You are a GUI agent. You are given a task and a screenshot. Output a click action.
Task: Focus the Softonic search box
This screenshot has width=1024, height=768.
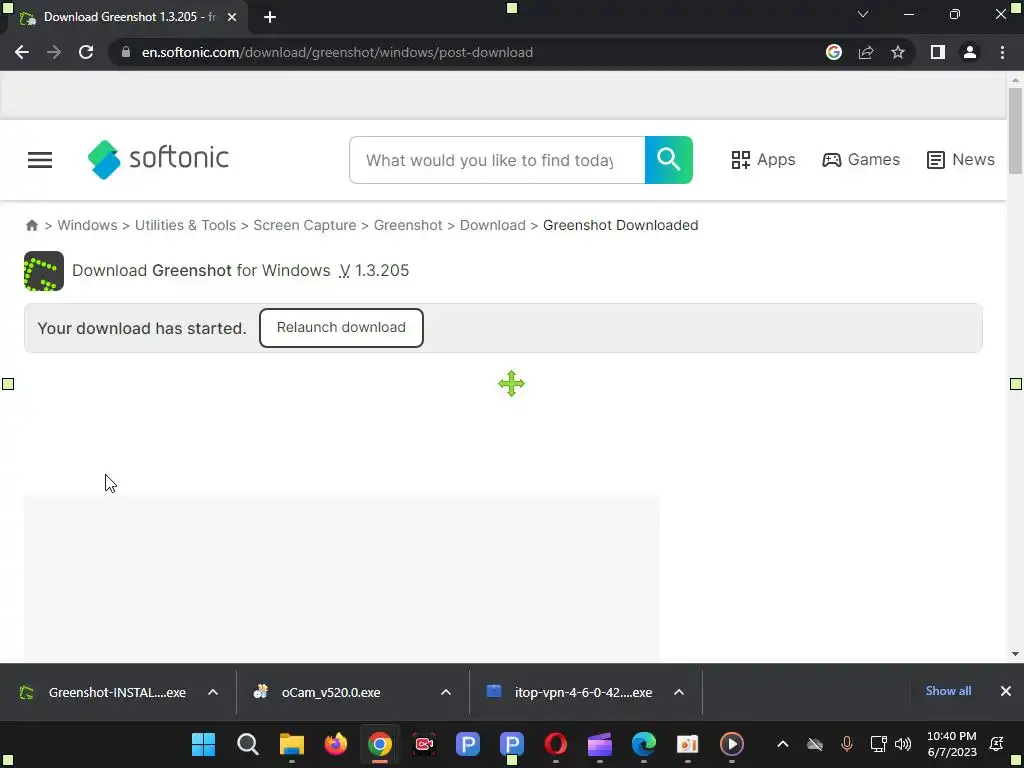497,160
